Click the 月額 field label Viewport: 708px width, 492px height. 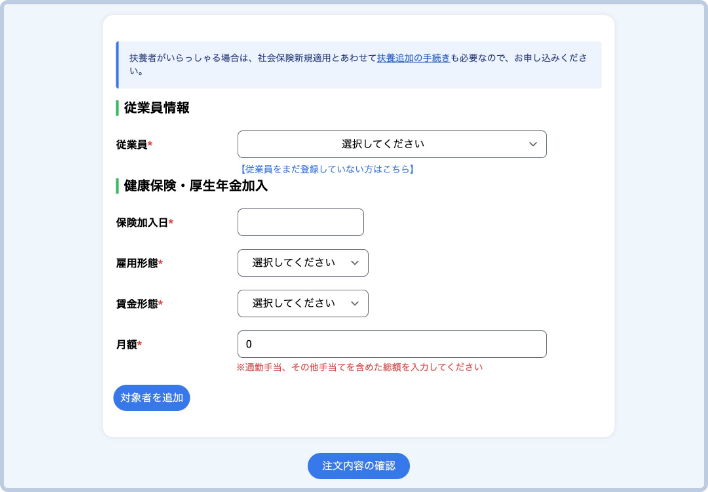coord(126,345)
